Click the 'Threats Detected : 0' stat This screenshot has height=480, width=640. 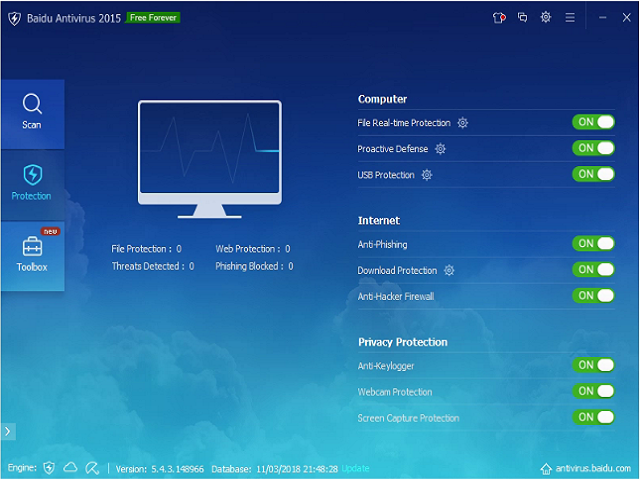tap(153, 267)
